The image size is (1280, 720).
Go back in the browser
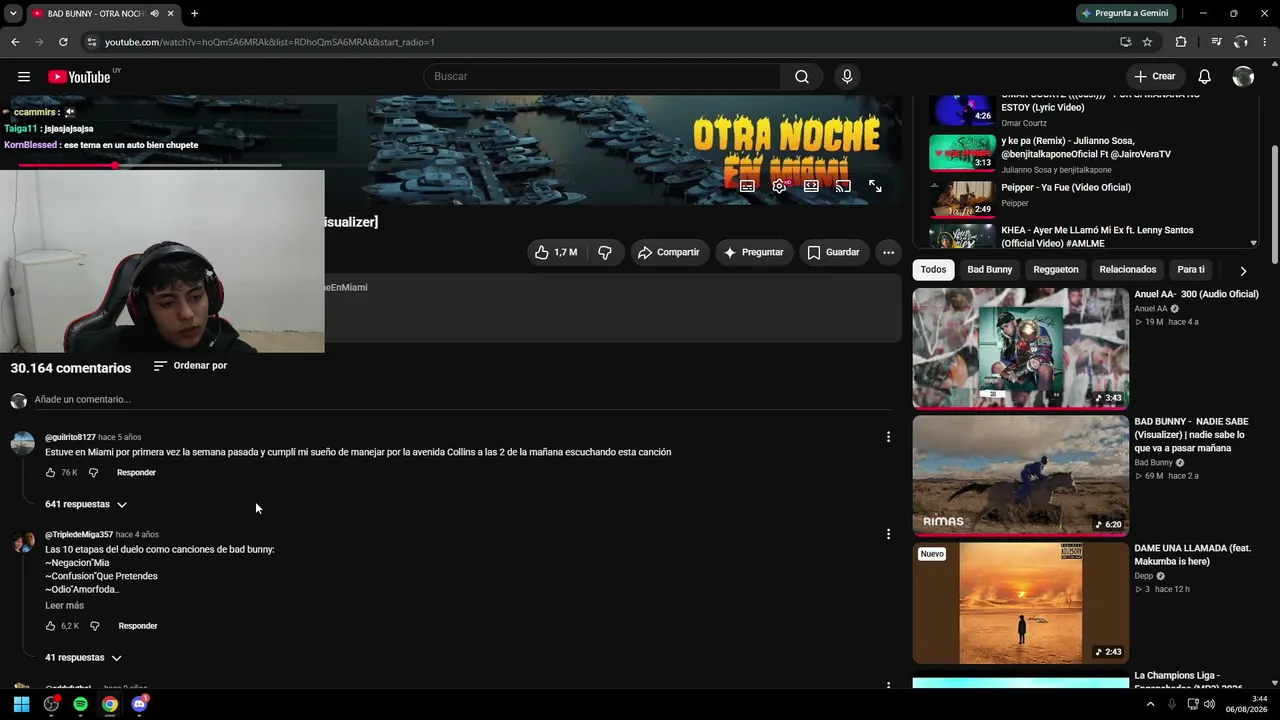pos(15,42)
